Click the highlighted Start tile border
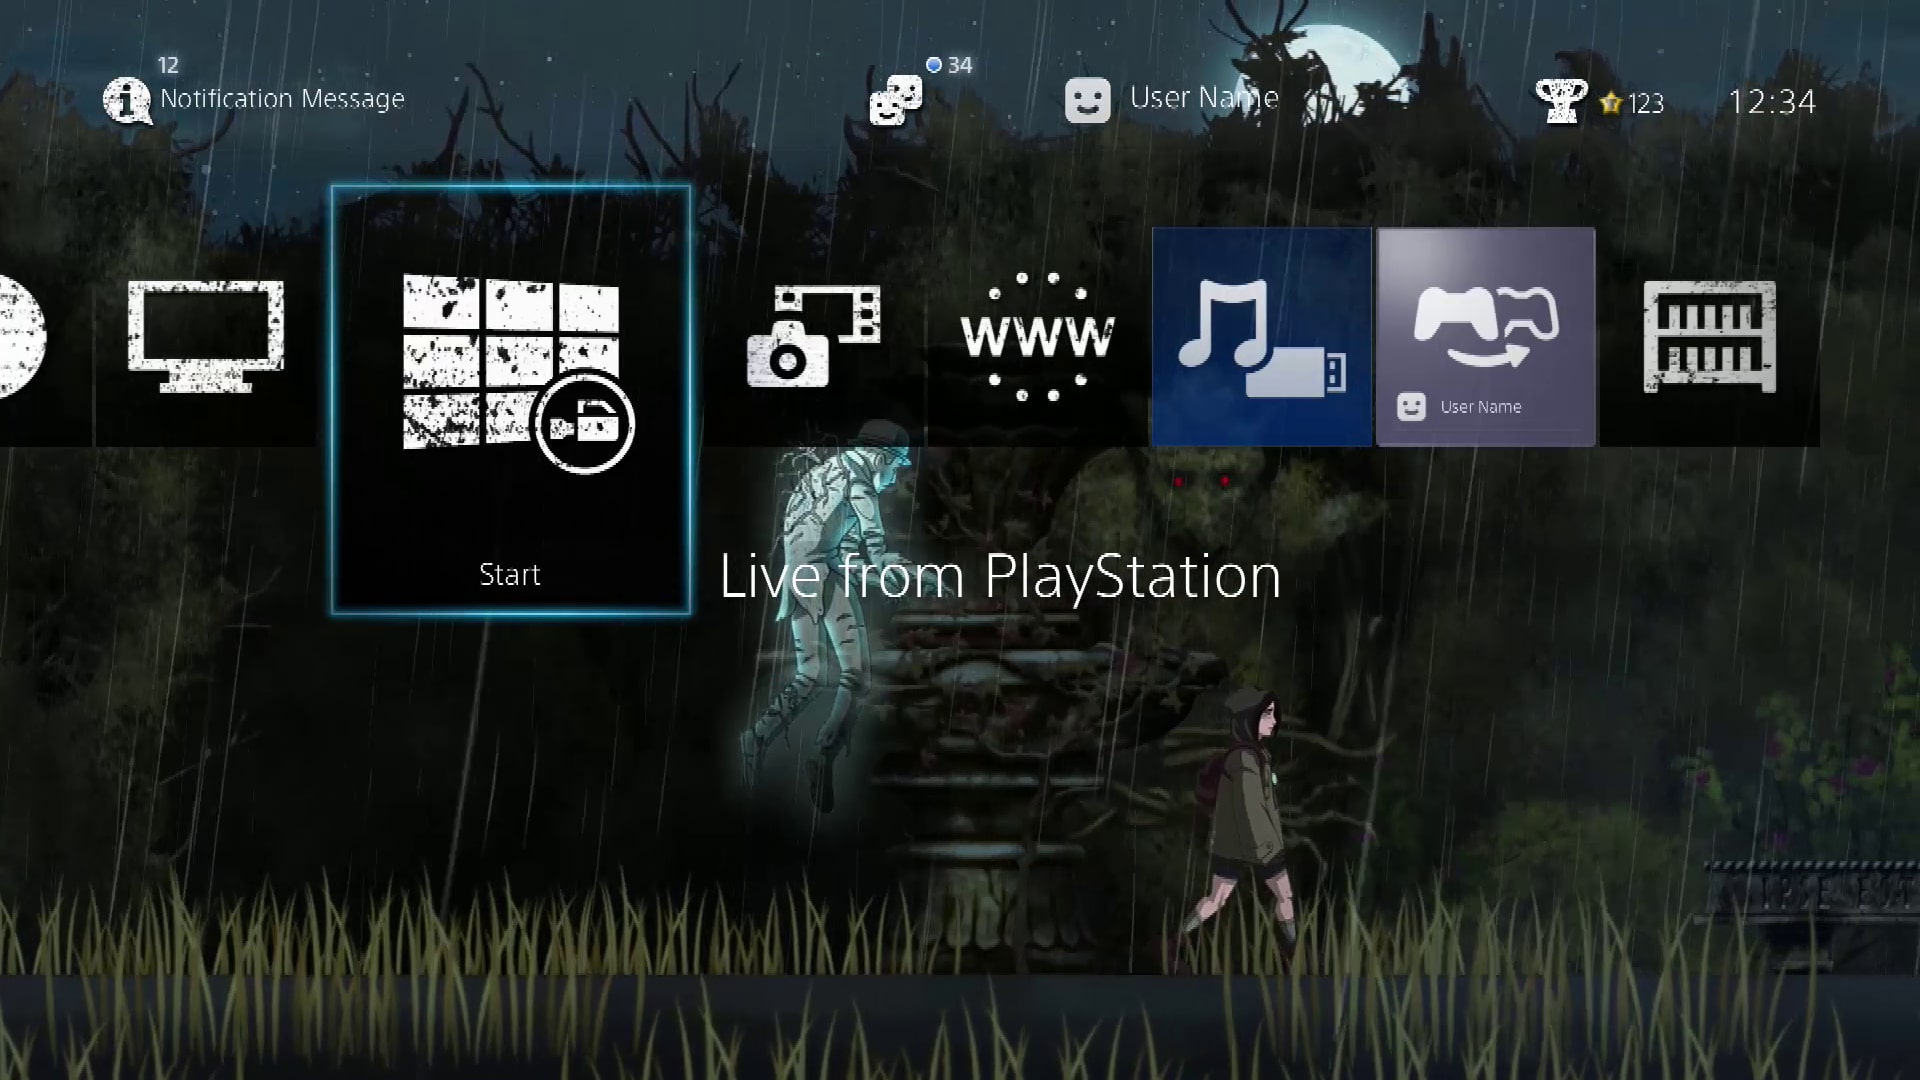Image resolution: width=1920 pixels, height=1080 pixels. [x=510, y=188]
